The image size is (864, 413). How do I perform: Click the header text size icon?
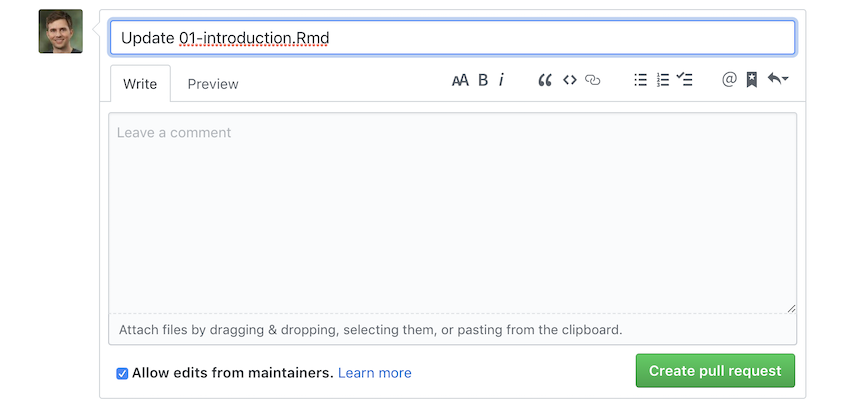click(x=460, y=81)
